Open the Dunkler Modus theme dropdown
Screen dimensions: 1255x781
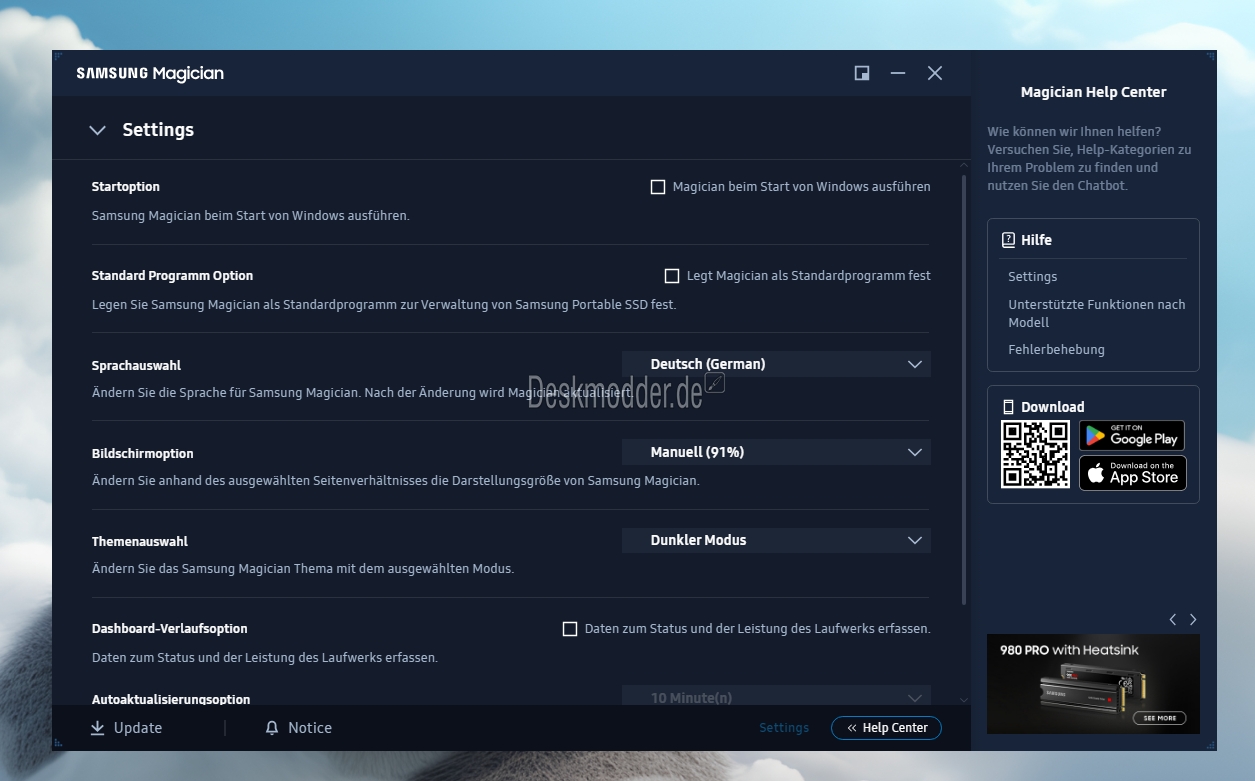[x=776, y=540]
